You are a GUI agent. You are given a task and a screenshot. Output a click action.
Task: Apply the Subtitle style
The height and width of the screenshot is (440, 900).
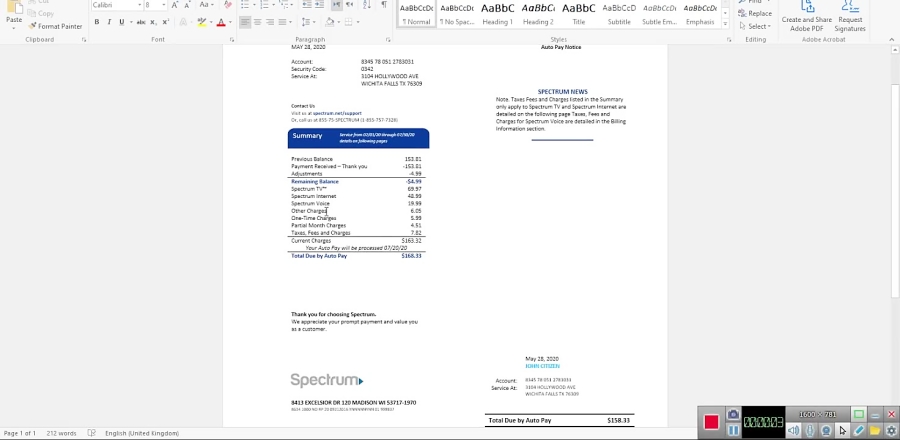click(619, 14)
